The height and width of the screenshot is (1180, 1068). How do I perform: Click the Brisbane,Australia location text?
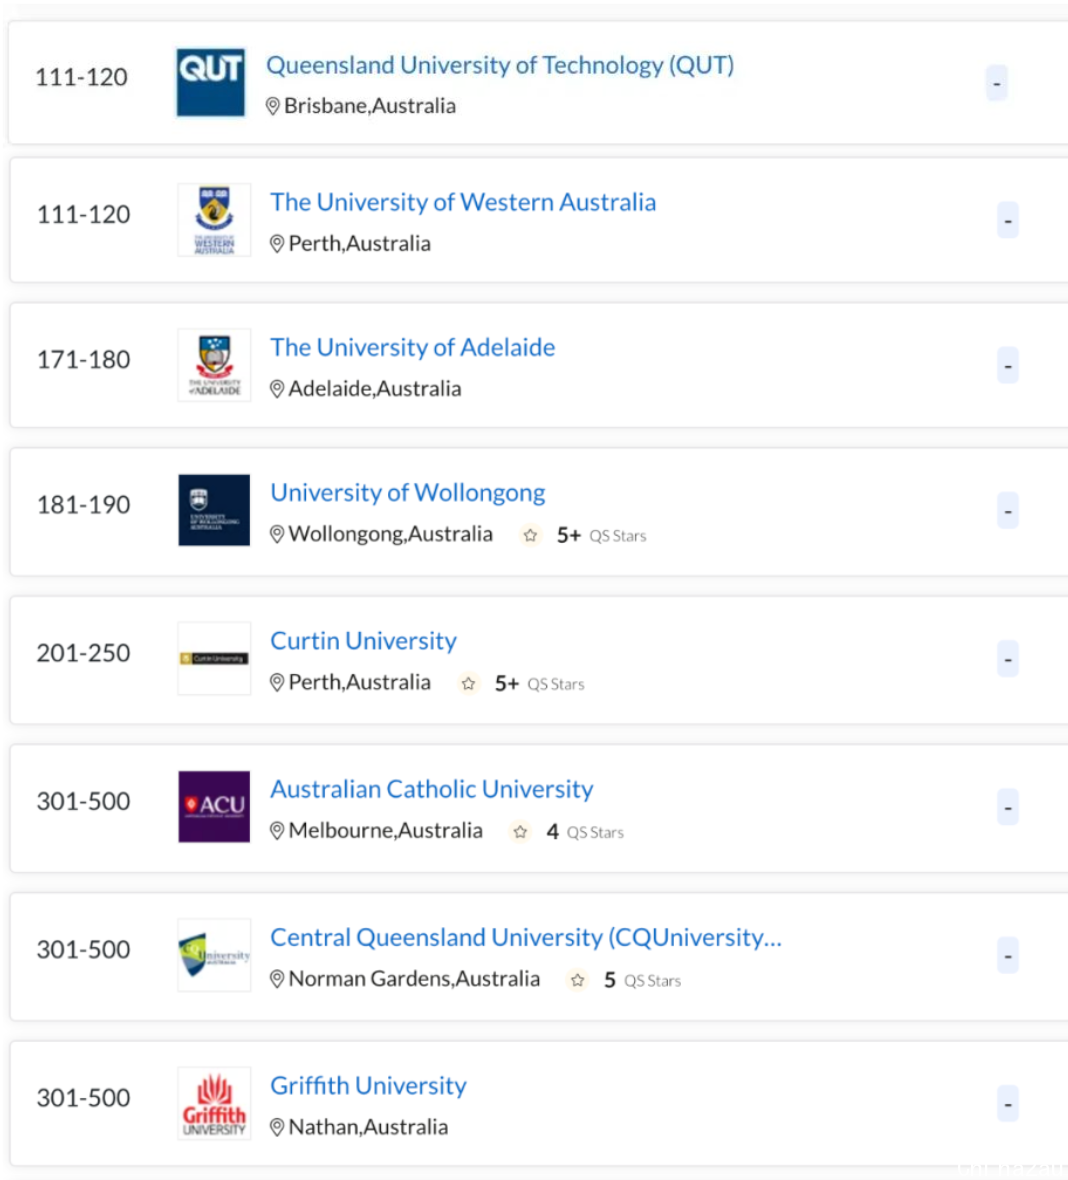(x=370, y=106)
